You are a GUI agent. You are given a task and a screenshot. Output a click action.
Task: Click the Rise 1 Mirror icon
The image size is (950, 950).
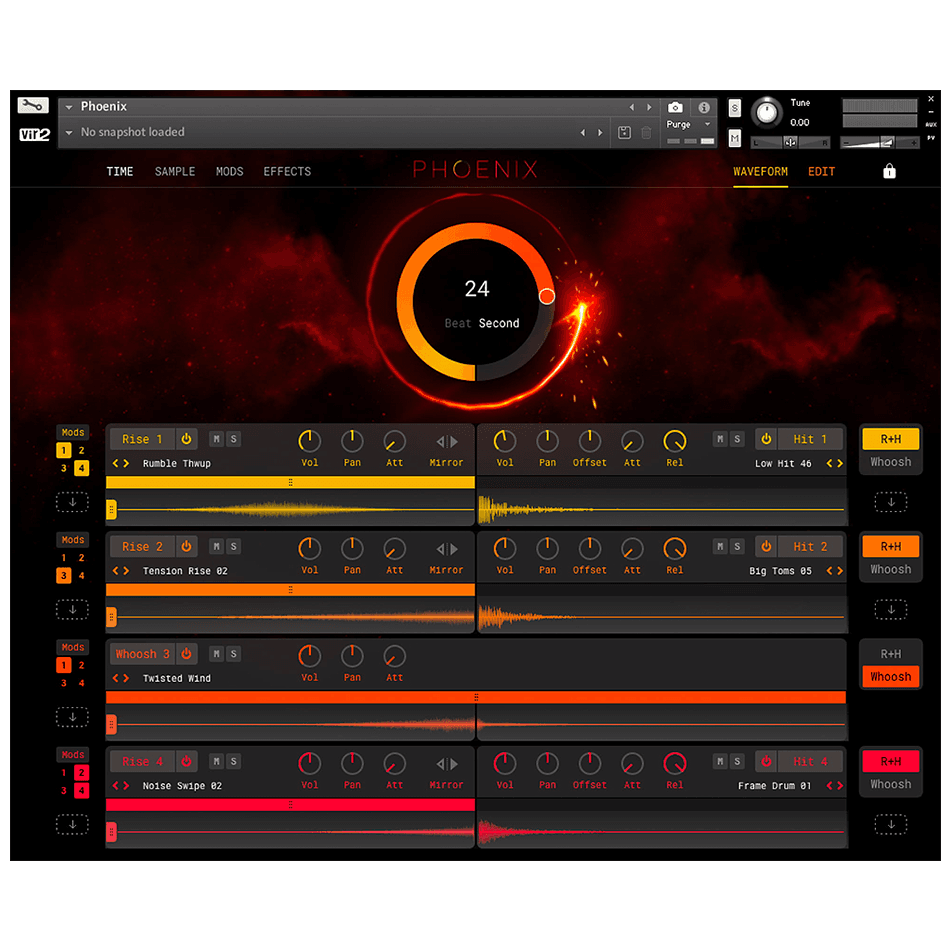447,442
